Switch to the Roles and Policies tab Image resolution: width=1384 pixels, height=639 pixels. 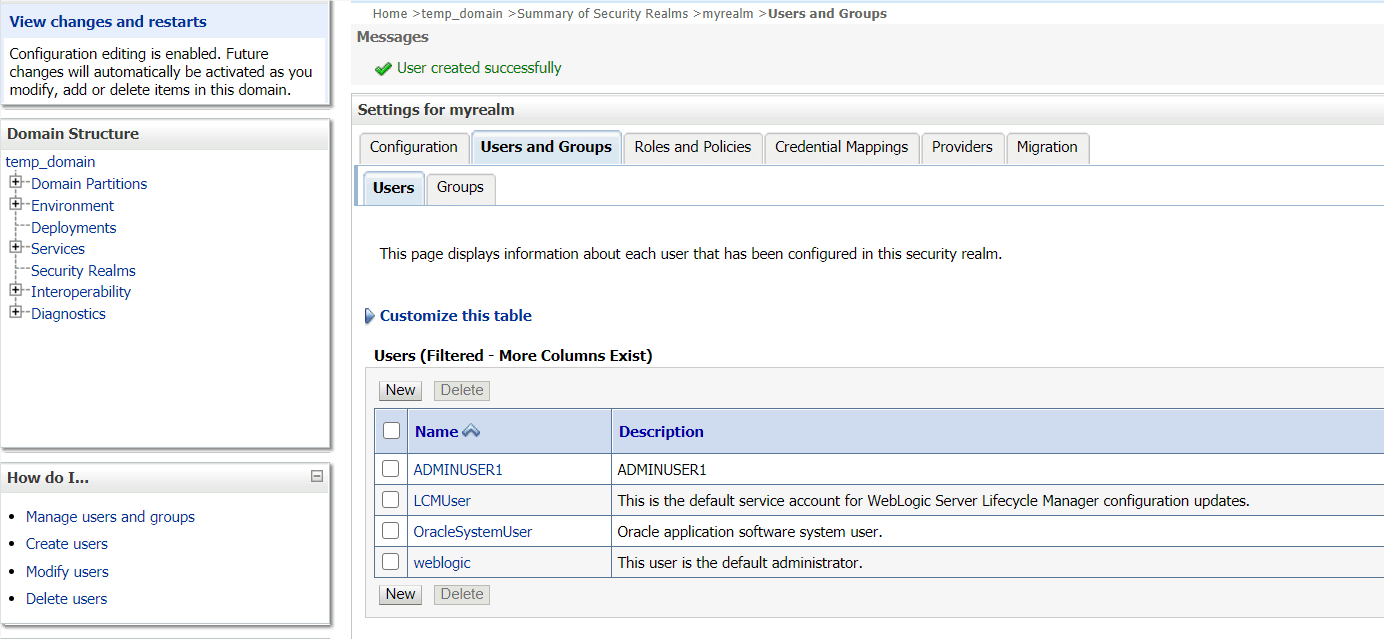click(692, 147)
